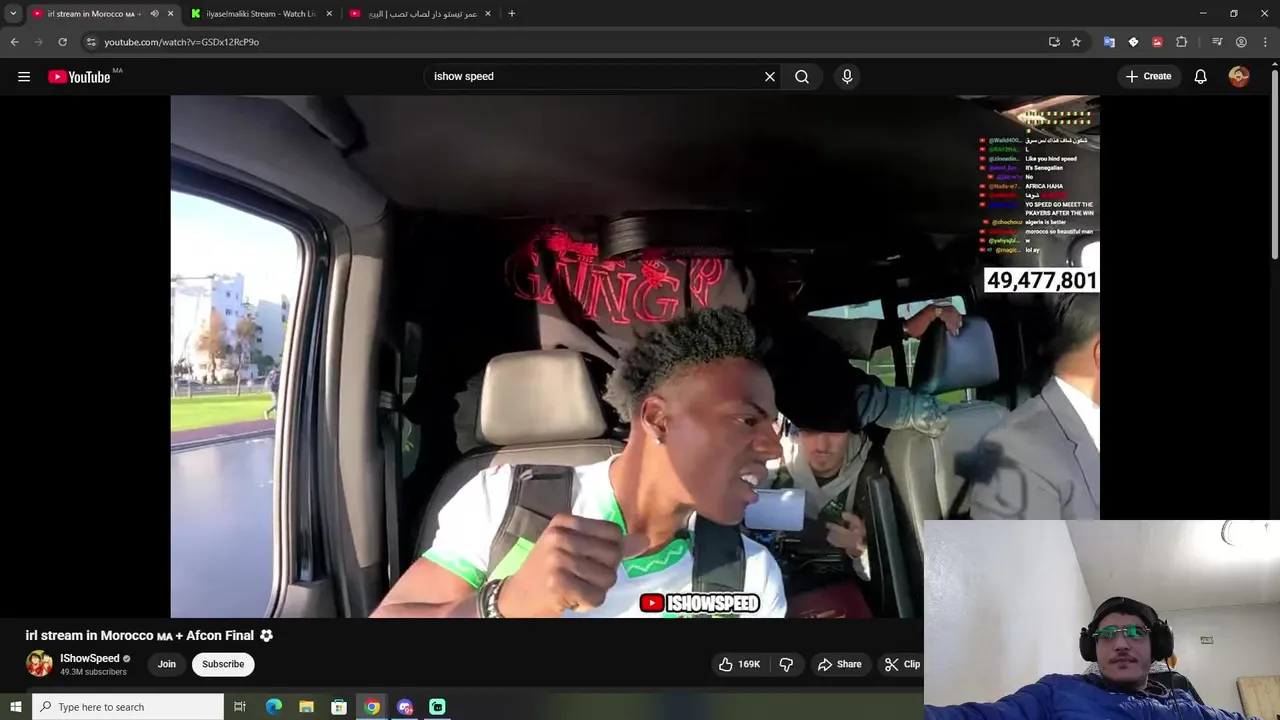Close the Arabic-titled YouTube tab
The image size is (1280, 720).
point(488,14)
